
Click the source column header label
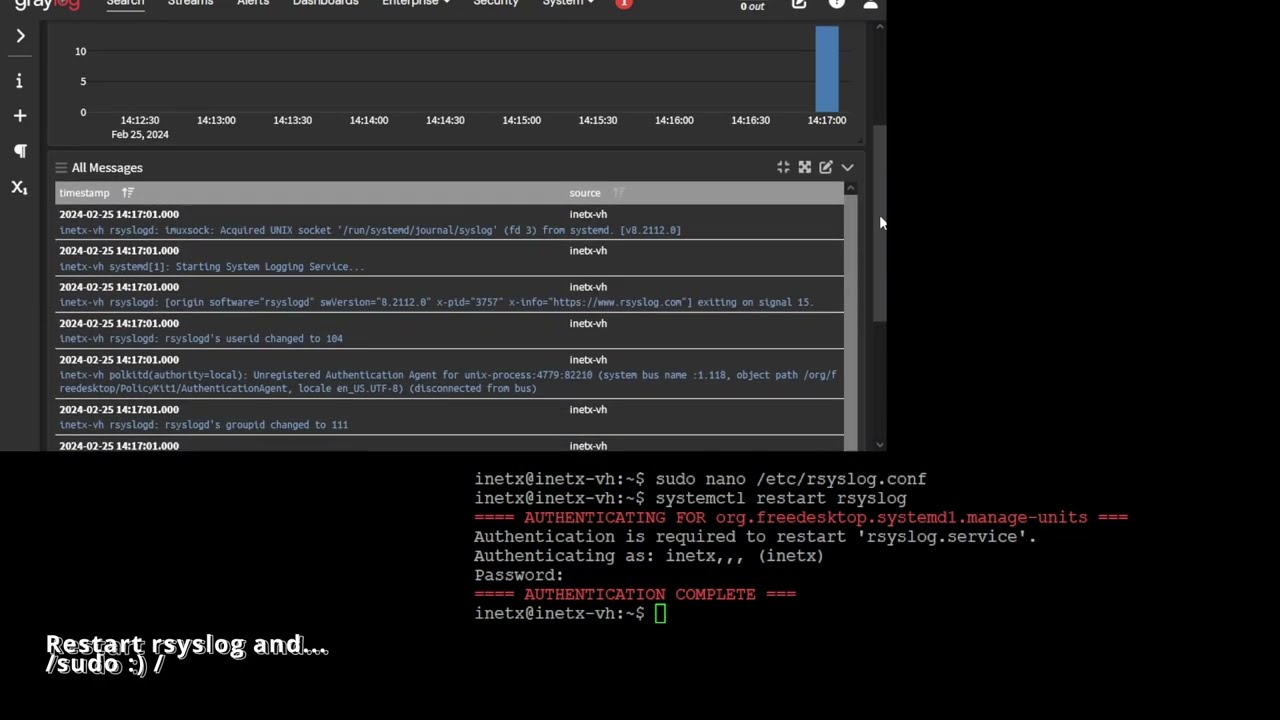click(x=585, y=193)
